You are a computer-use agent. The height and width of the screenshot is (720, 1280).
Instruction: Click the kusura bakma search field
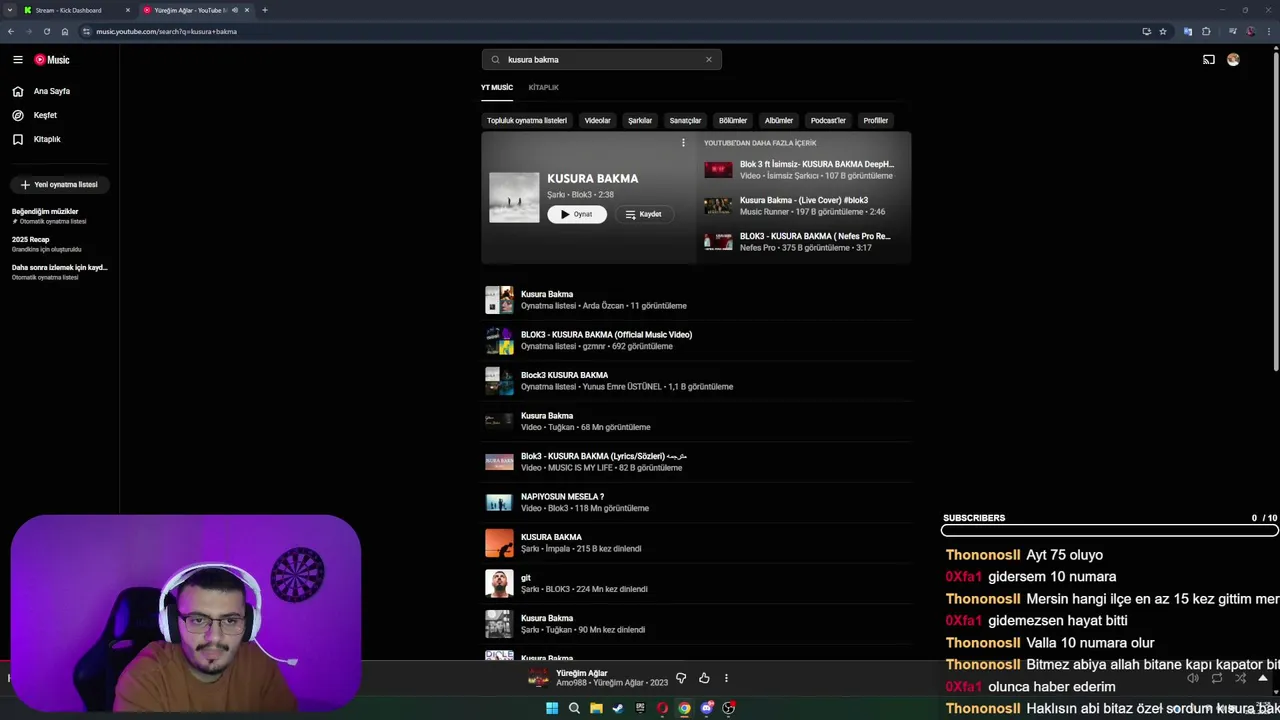[601, 59]
